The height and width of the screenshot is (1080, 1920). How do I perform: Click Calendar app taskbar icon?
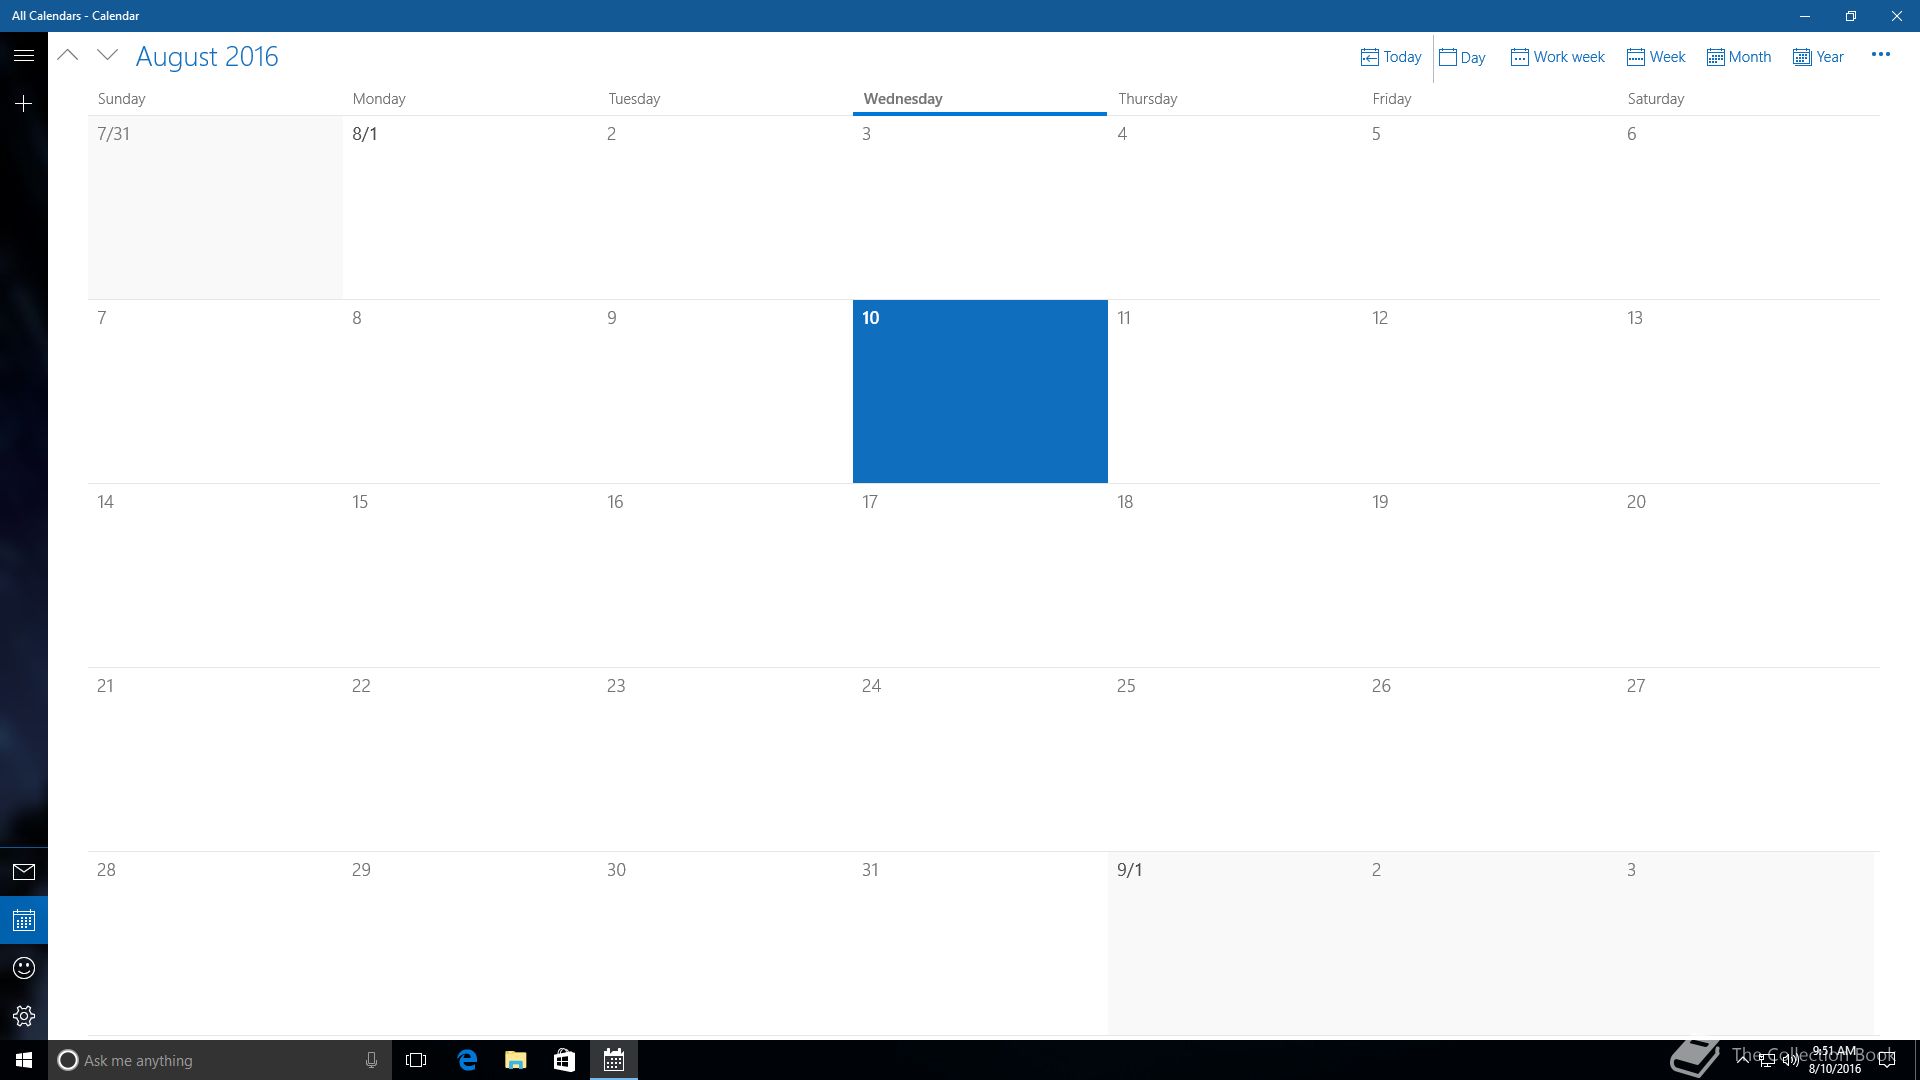[x=614, y=1060]
